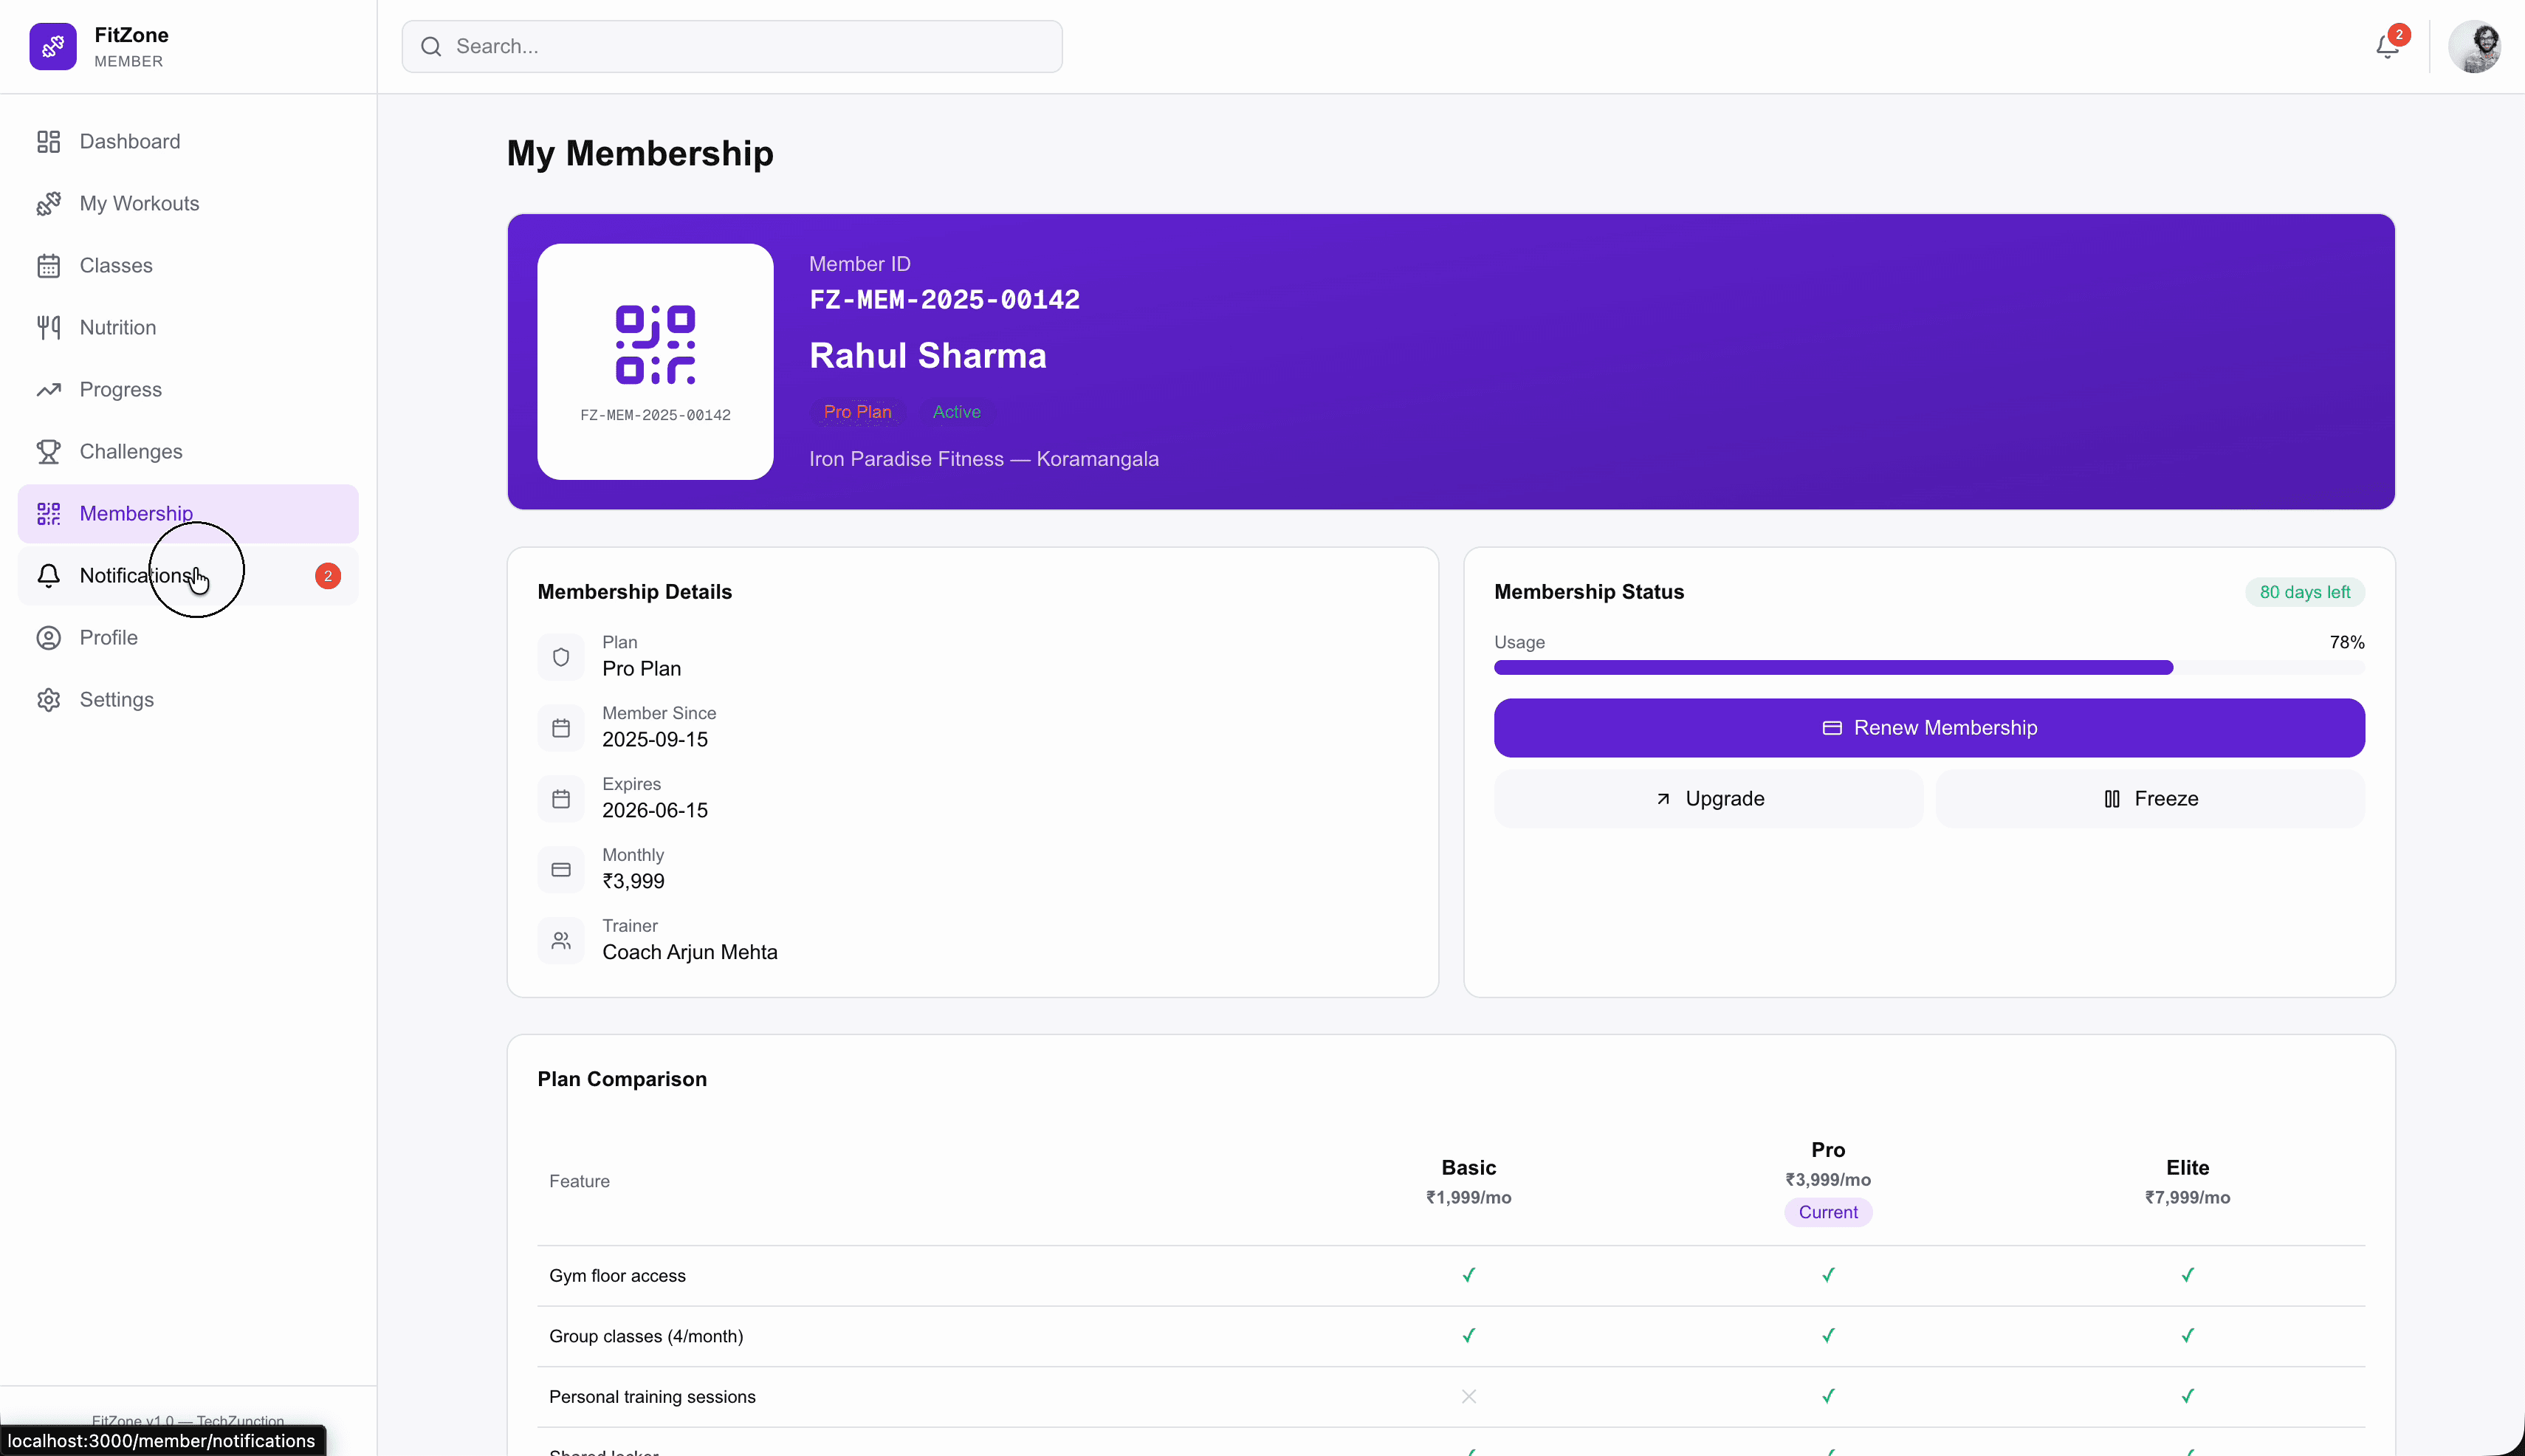
Task: Click the Challenges trophy icon
Action: pyautogui.click(x=48, y=451)
